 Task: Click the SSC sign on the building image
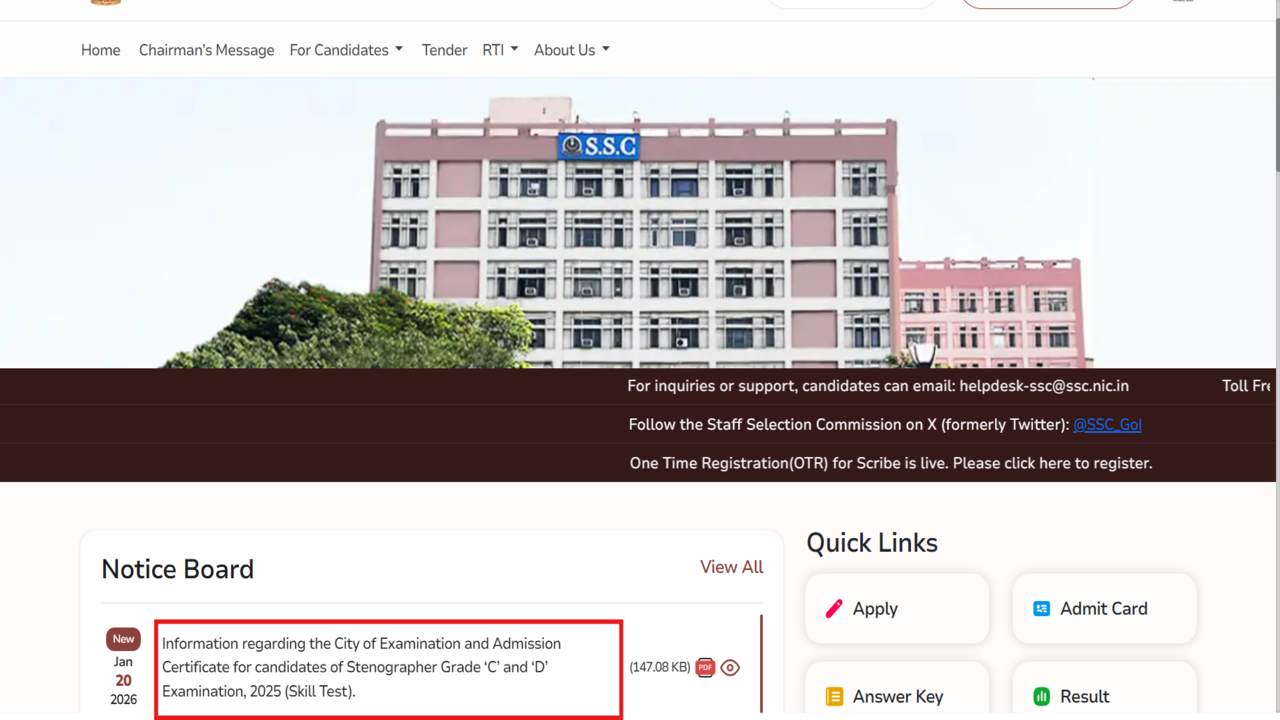point(598,146)
